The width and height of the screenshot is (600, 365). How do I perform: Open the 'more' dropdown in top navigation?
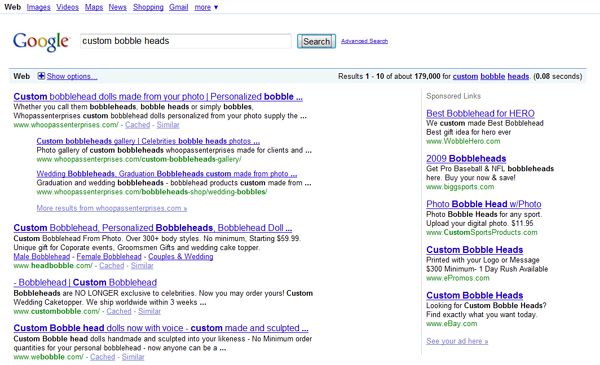click(206, 7)
